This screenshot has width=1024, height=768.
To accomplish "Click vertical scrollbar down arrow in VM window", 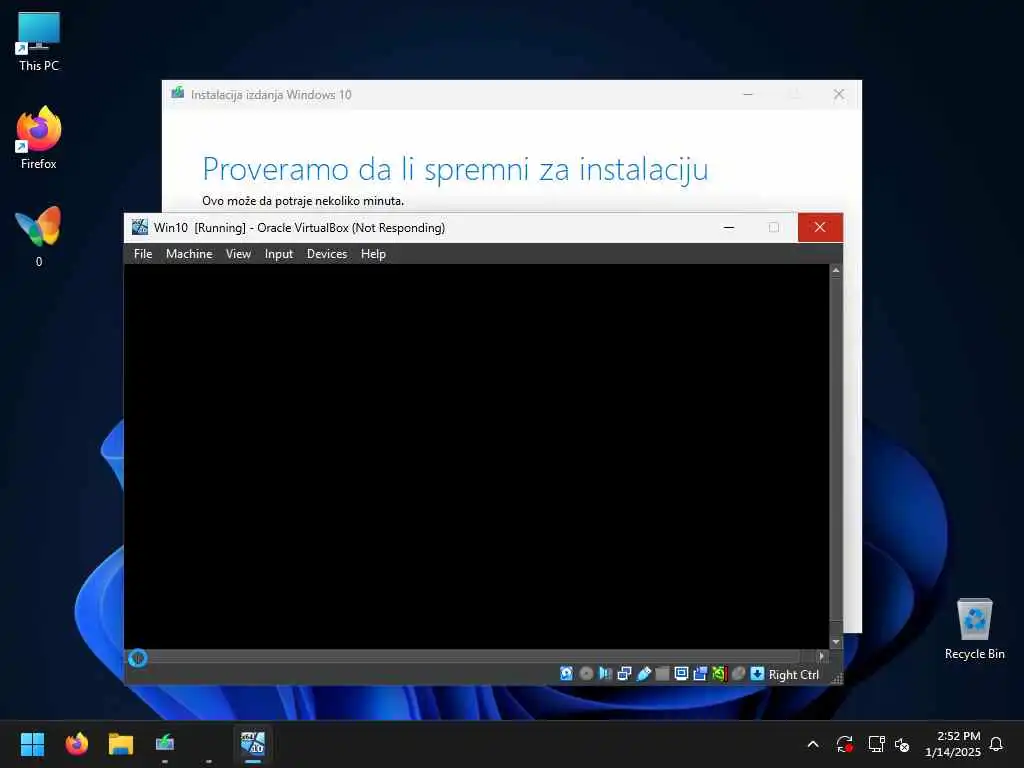I will (836, 643).
